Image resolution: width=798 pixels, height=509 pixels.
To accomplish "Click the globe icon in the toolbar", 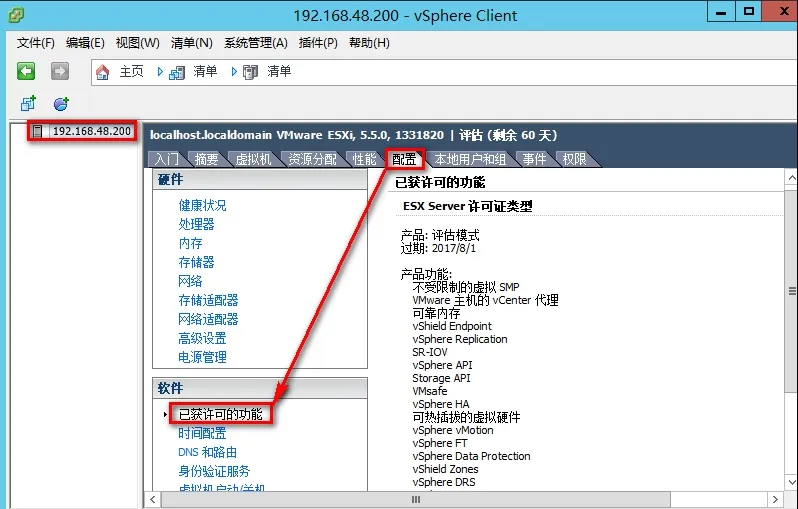I will tap(62, 103).
